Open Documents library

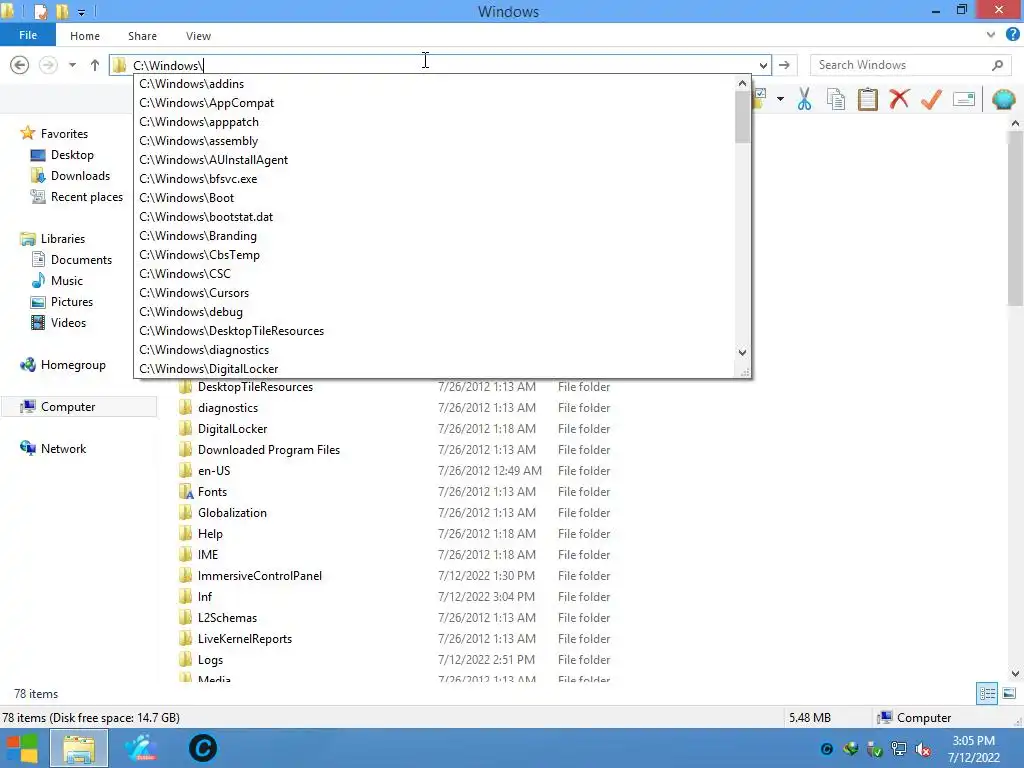click(81, 259)
